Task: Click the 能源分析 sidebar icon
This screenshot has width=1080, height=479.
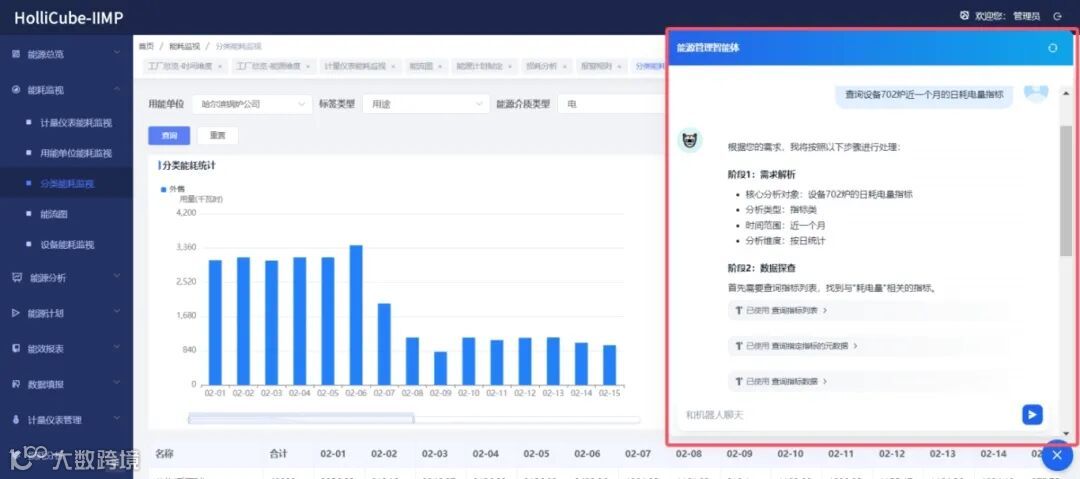Action: (x=17, y=277)
